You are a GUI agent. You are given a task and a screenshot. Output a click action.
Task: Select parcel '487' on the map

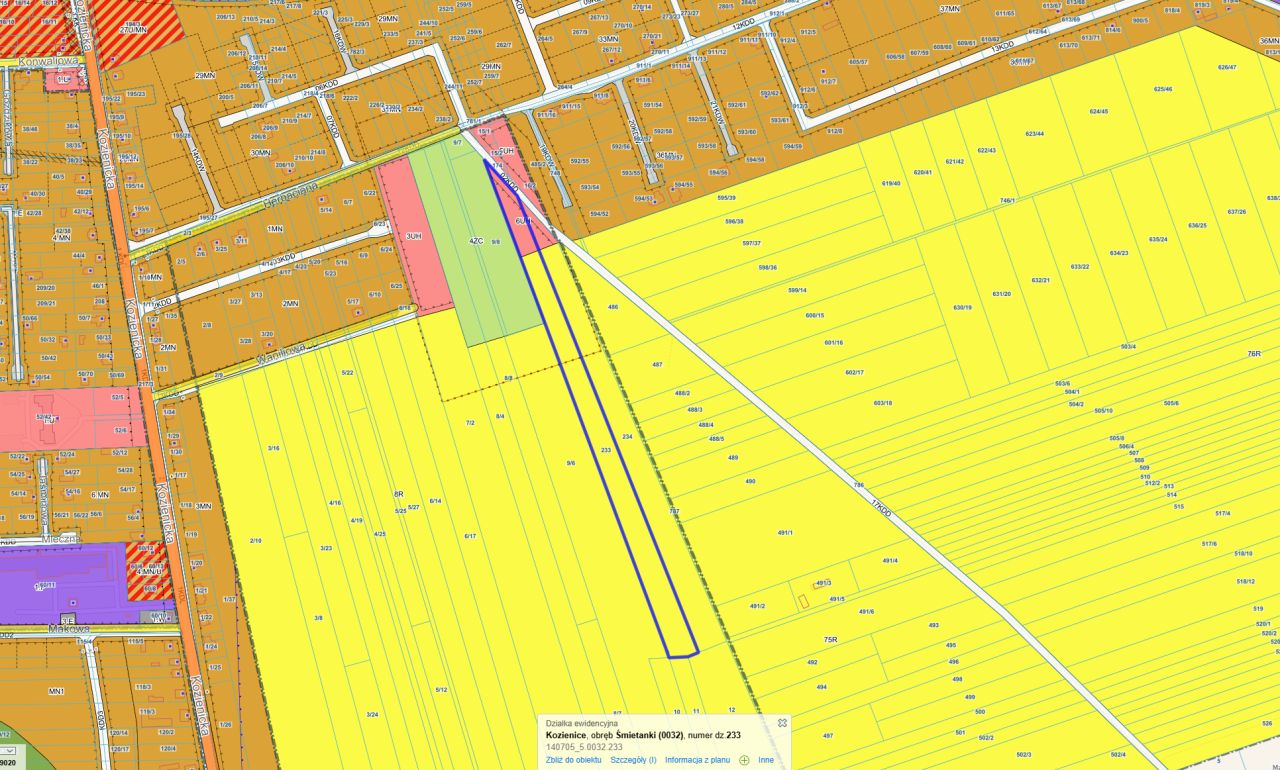(x=657, y=365)
